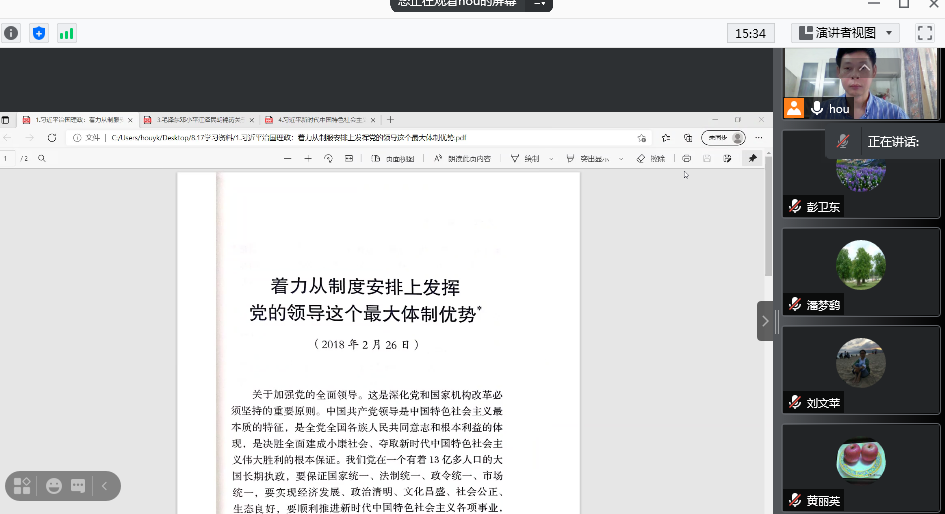
Task: Click the pin icon on PDF toolbar
Action: coord(752,158)
